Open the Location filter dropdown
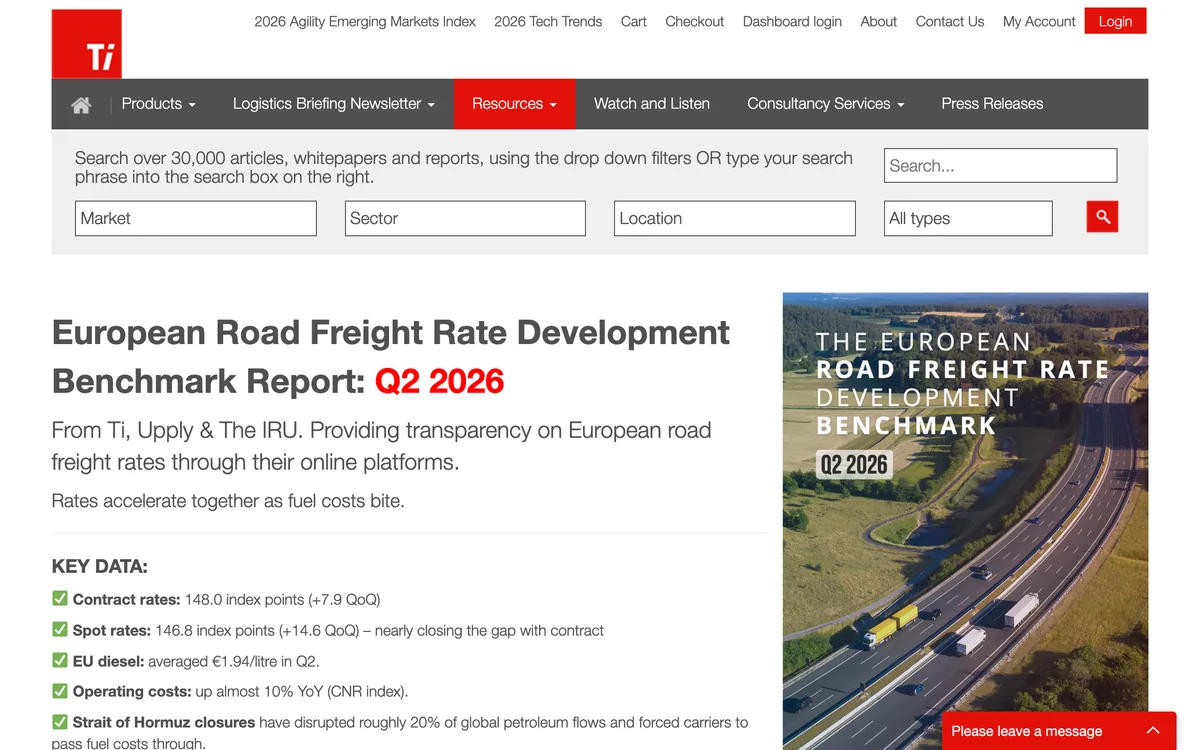 coord(735,218)
